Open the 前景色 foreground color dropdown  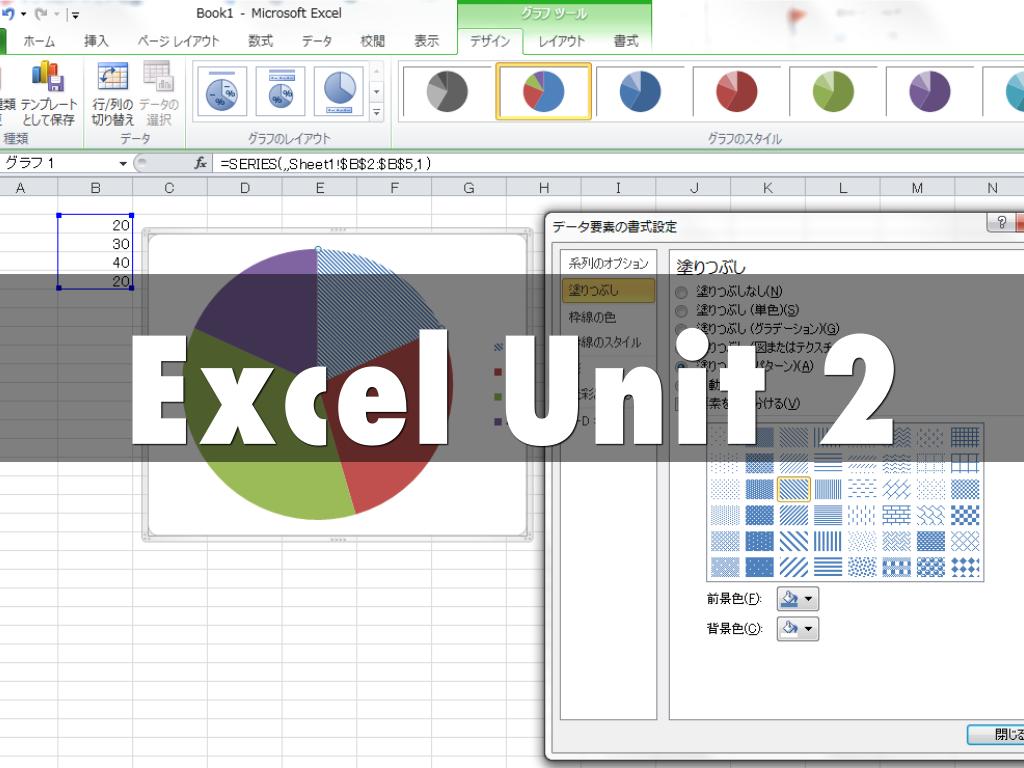[798, 599]
